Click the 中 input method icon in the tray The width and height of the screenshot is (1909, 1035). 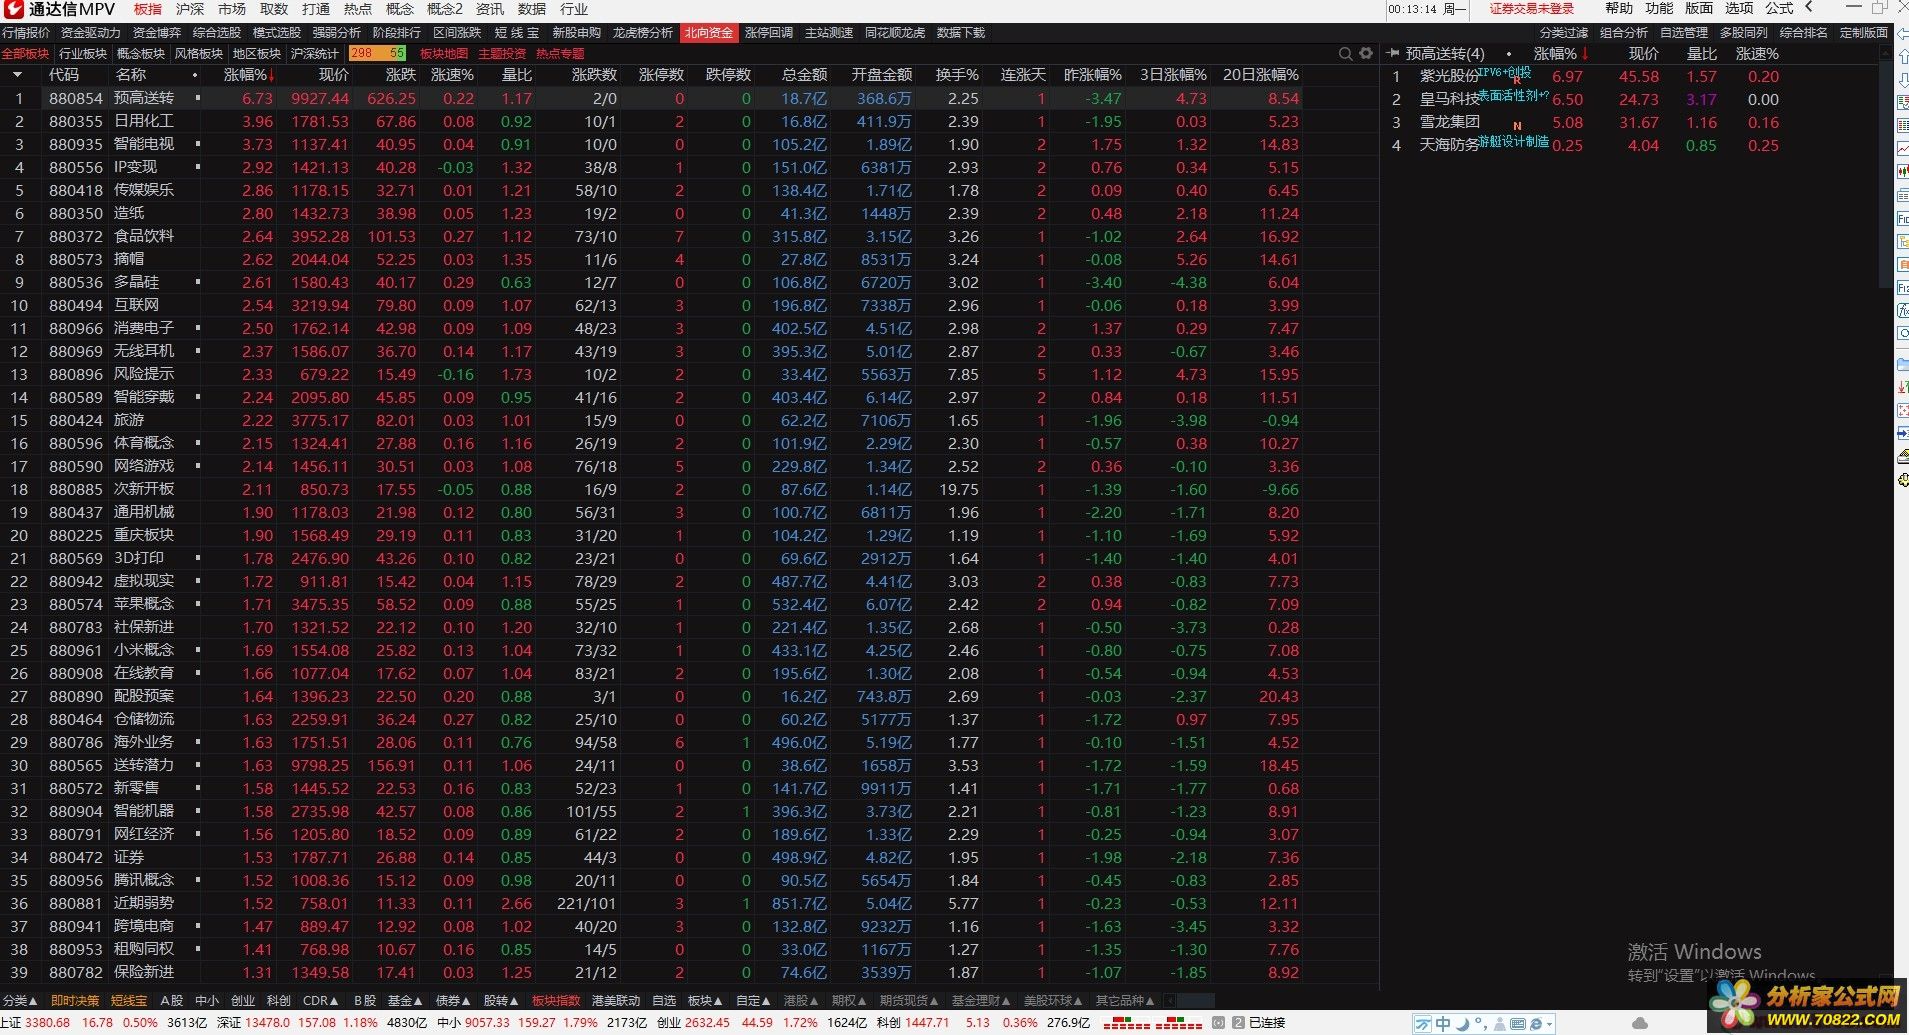(x=1443, y=1024)
